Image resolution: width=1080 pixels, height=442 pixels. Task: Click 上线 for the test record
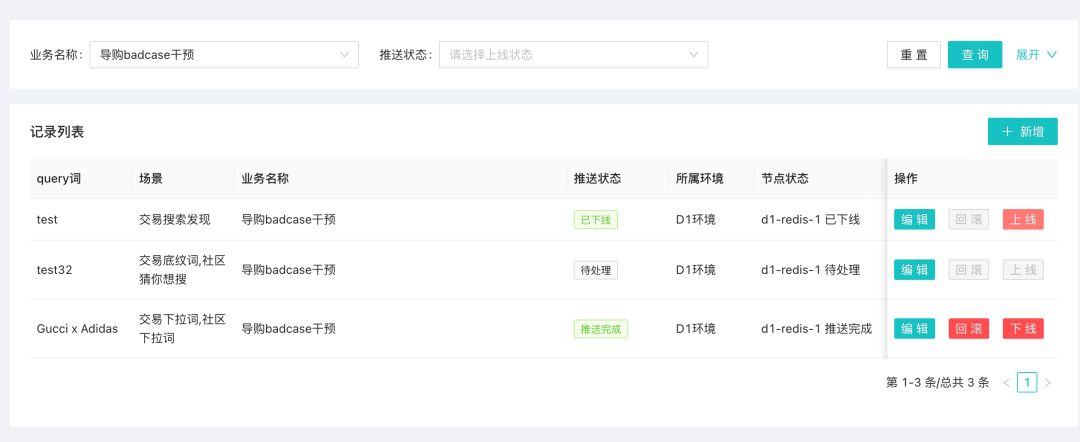click(1023, 219)
